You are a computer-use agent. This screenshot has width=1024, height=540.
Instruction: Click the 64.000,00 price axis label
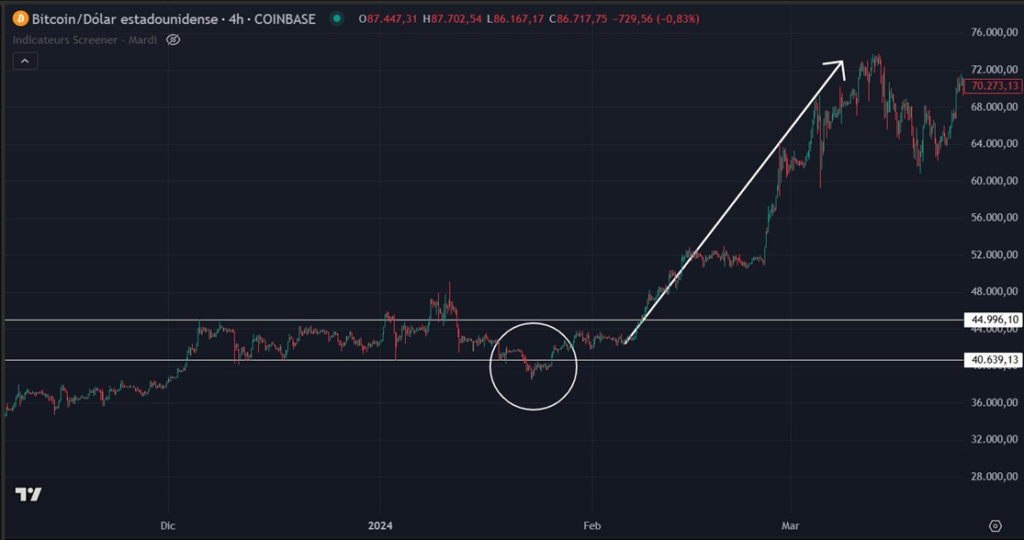click(x=994, y=143)
